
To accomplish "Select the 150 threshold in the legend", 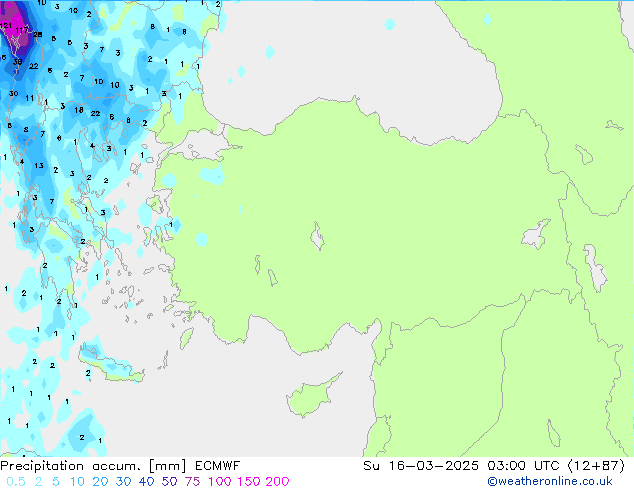I will (249, 482).
